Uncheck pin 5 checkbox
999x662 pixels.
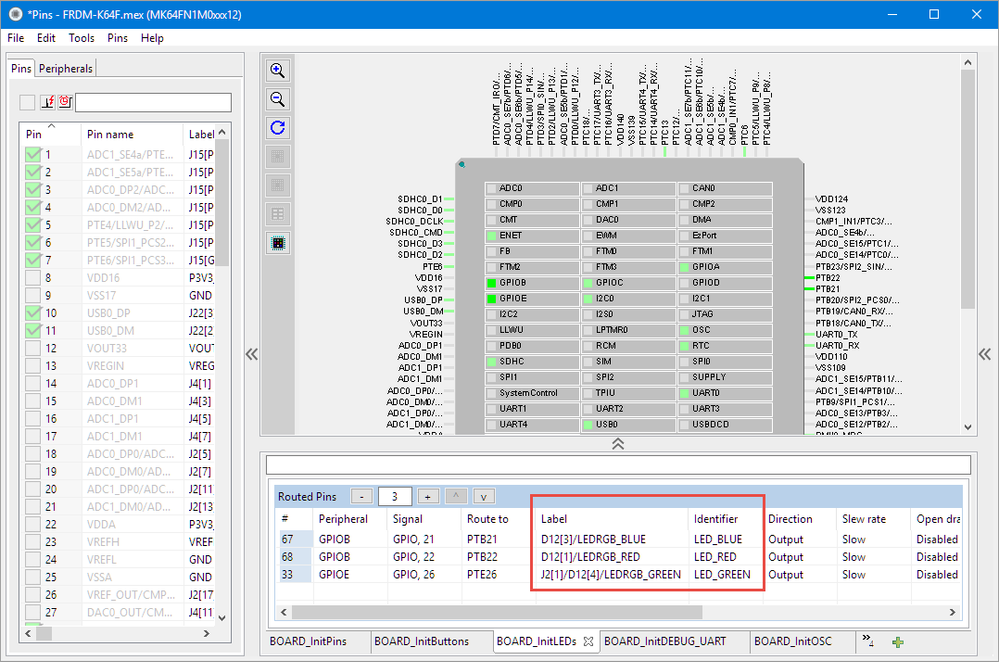tap(33, 225)
